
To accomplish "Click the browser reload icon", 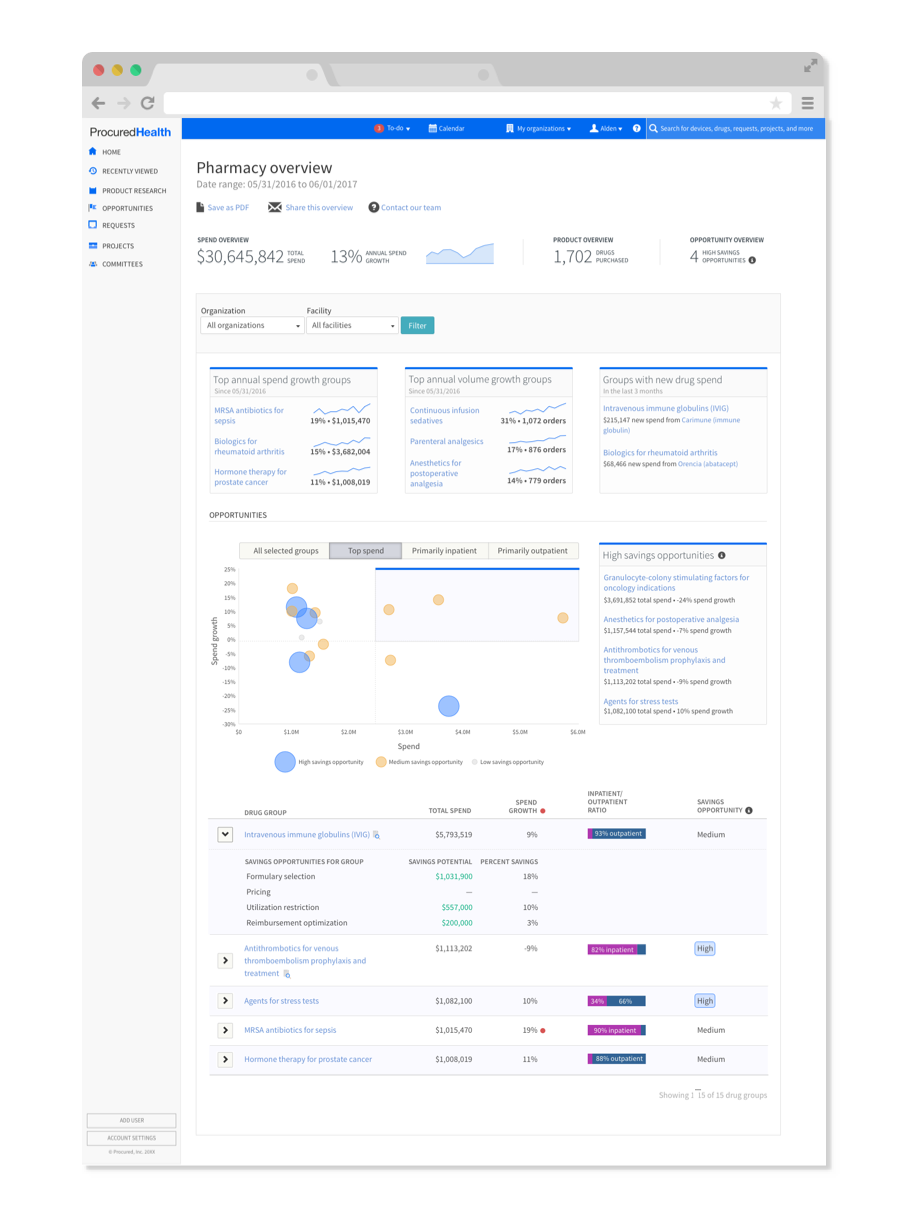I will tap(147, 103).
